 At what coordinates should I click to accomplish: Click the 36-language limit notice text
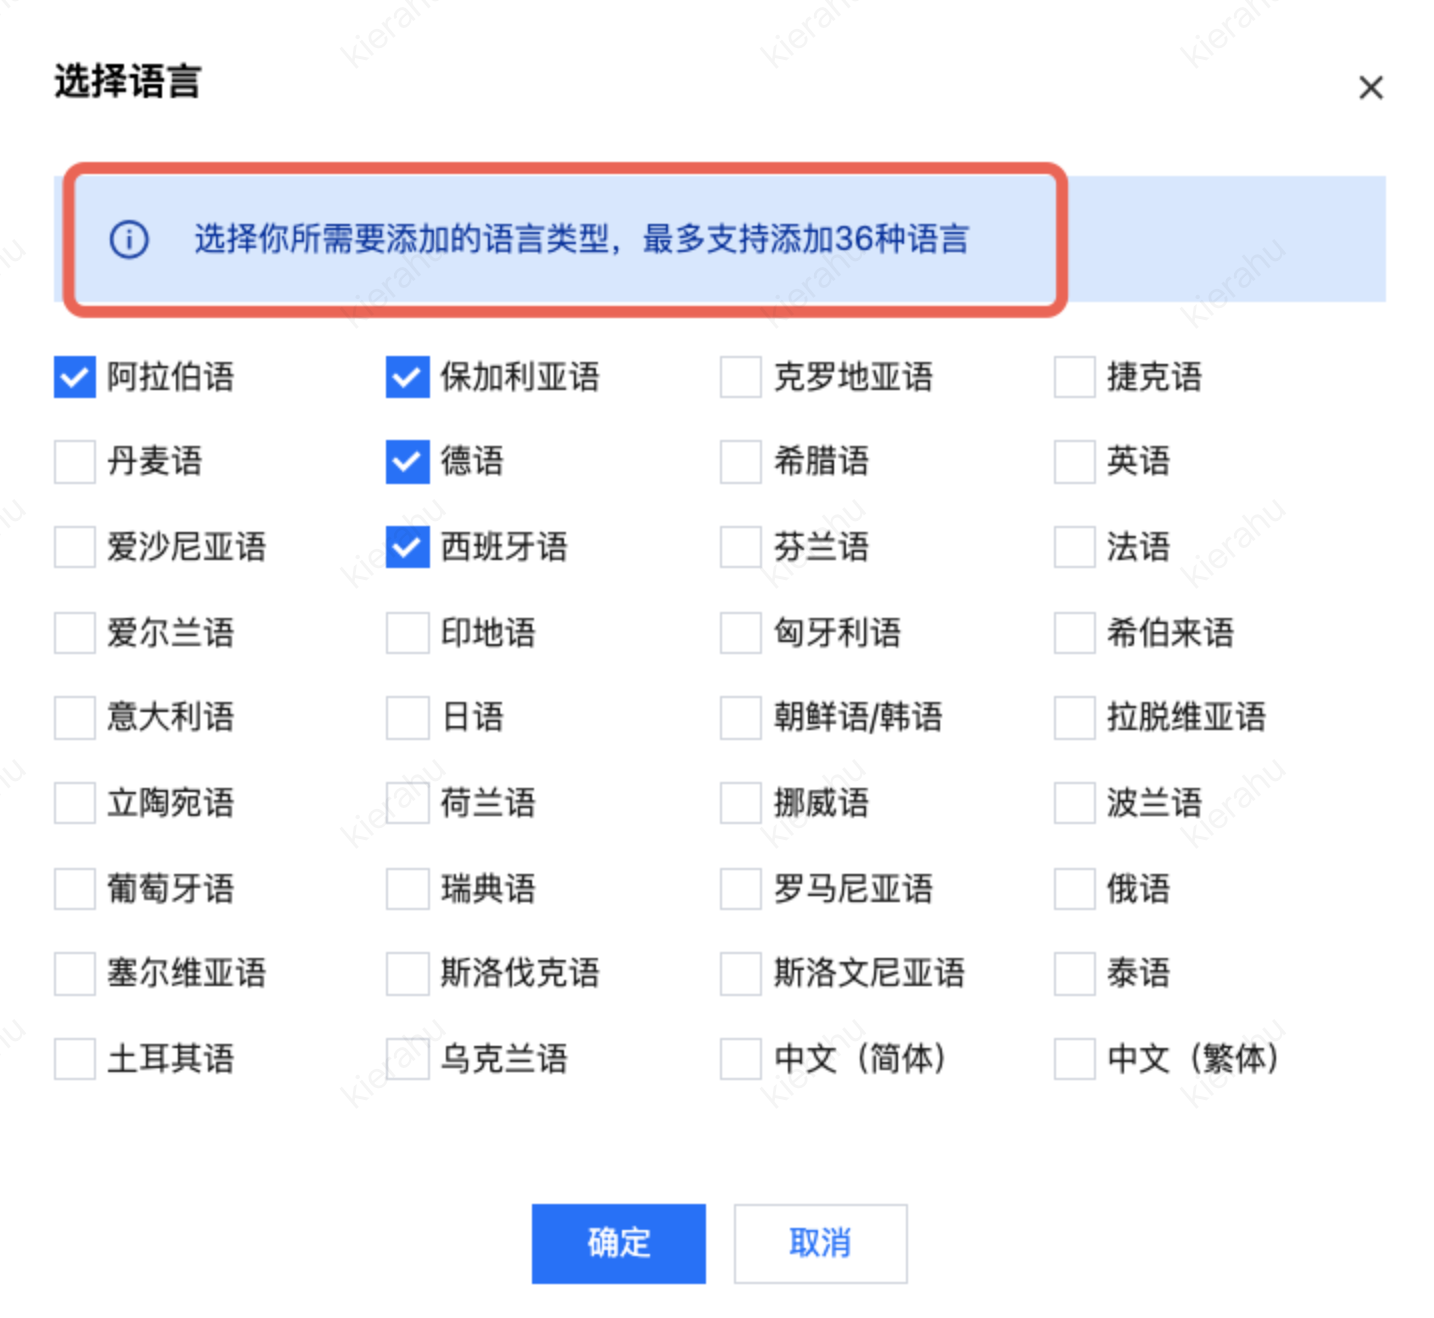pos(581,240)
